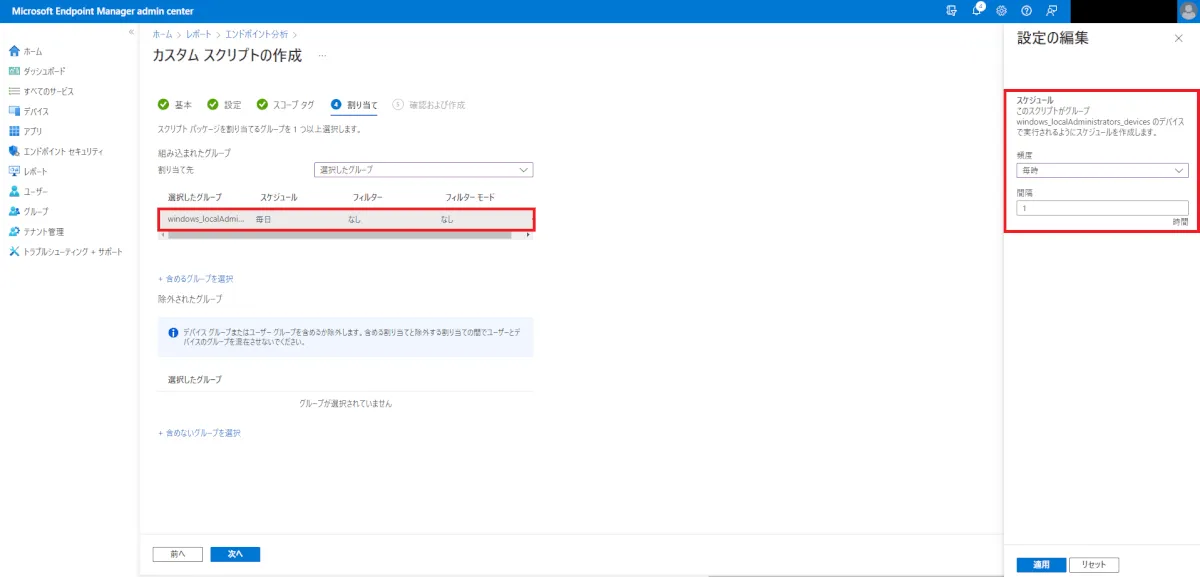
Task: Expand the 頻度 frequency dropdown
Action: coord(1101,171)
